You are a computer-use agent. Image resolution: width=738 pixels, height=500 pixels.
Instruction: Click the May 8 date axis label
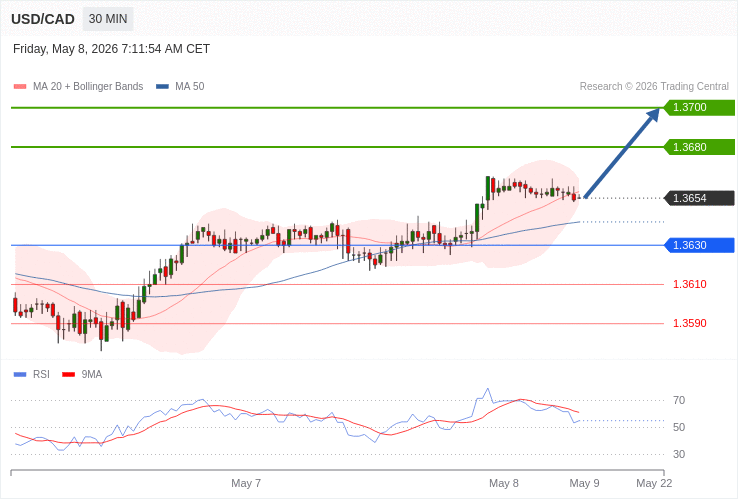pos(504,484)
